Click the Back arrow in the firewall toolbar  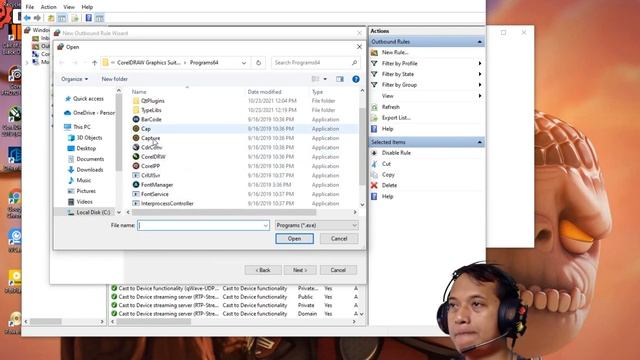coord(27,18)
